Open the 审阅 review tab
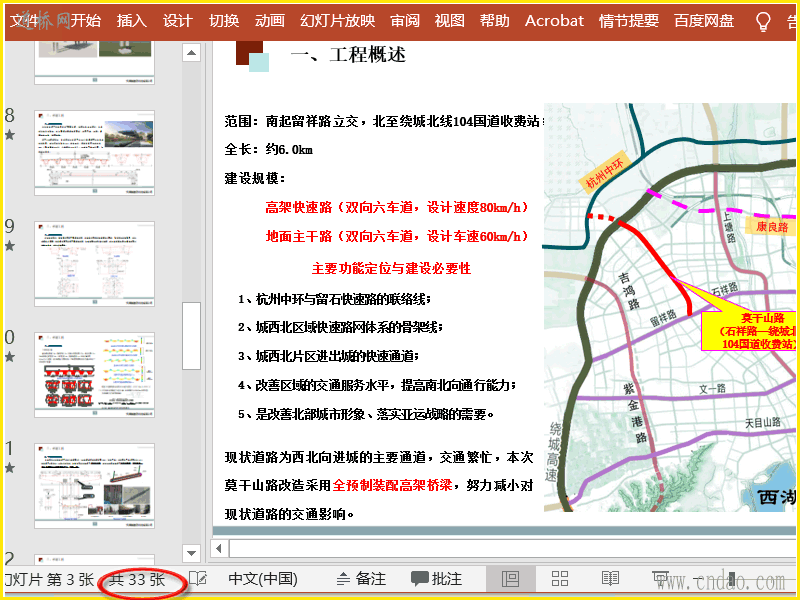Viewport: 800px width, 600px height. coord(405,20)
